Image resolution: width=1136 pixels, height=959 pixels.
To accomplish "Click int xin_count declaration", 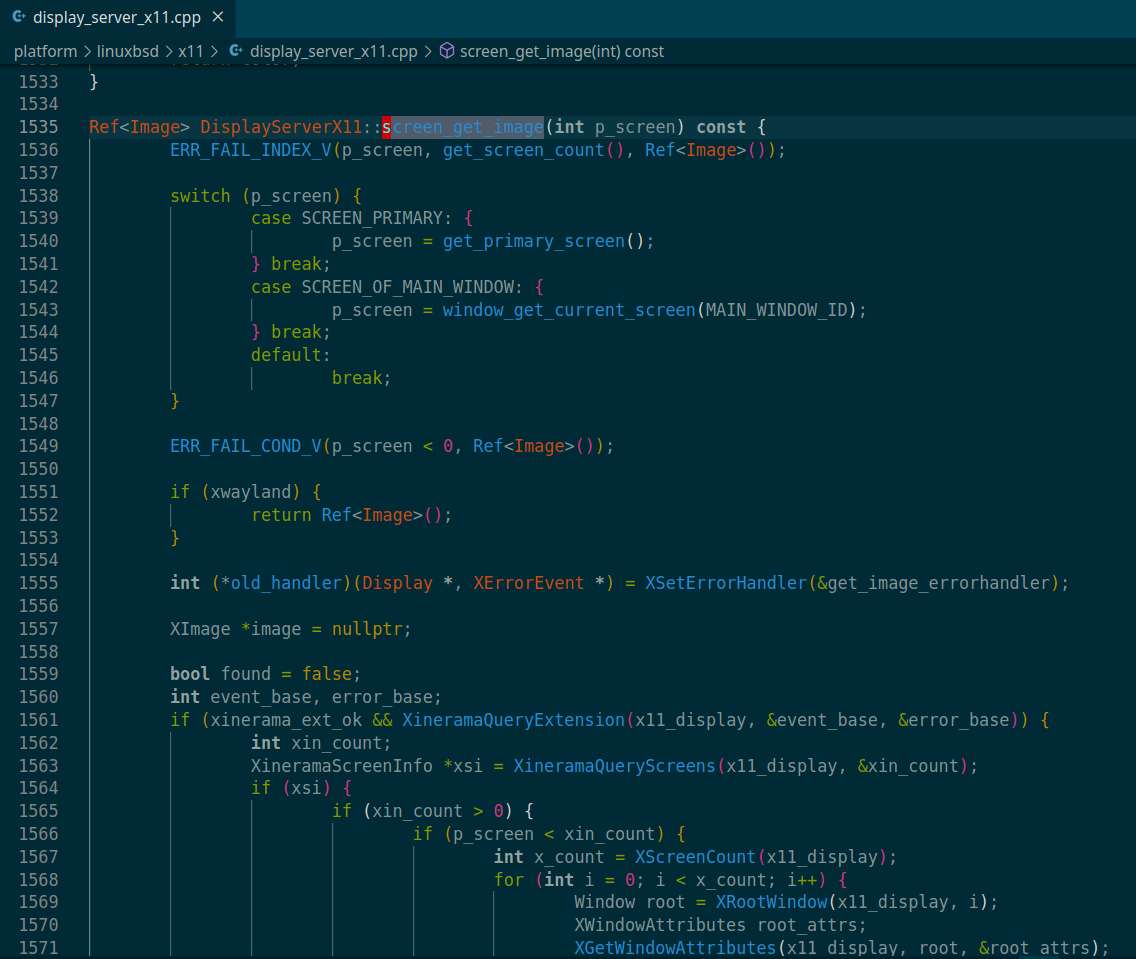I will [321, 743].
